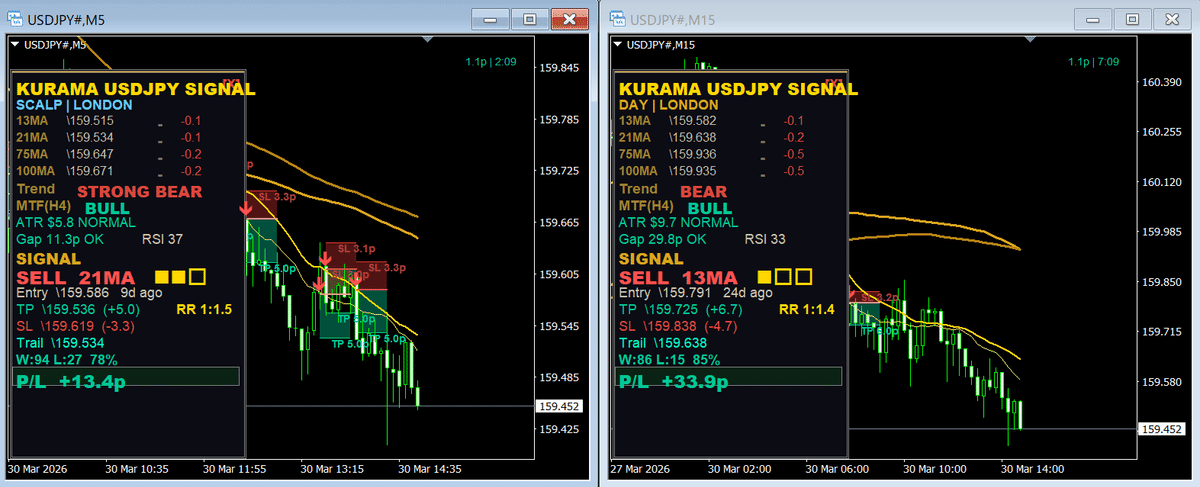Click the SELL 13MA signal text
The image size is (1200, 487).
pyautogui.click(x=678, y=276)
